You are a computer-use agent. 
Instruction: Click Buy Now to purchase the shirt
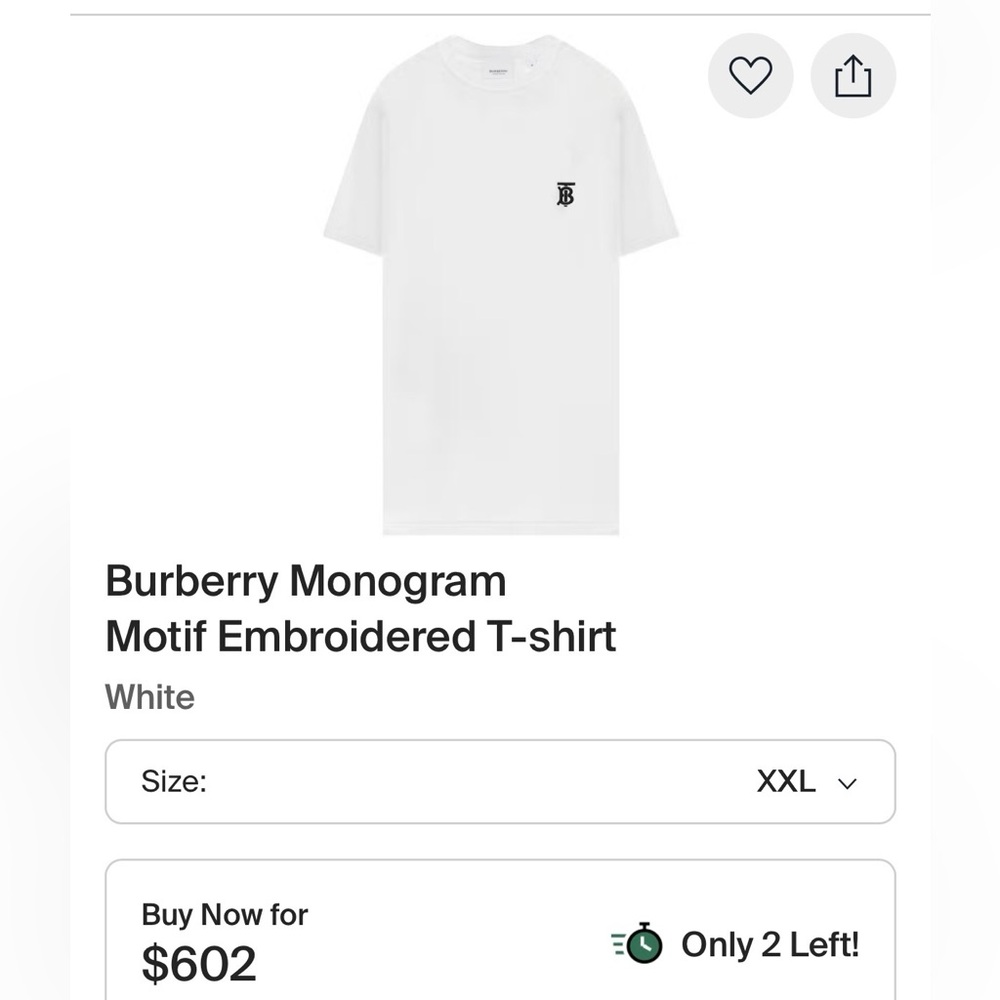pos(223,914)
